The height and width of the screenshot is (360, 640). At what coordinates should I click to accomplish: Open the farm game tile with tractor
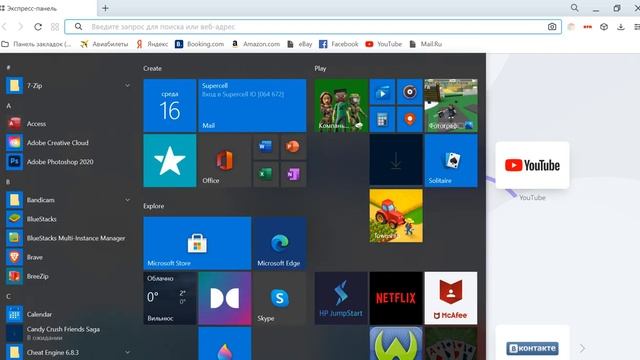coord(396,216)
